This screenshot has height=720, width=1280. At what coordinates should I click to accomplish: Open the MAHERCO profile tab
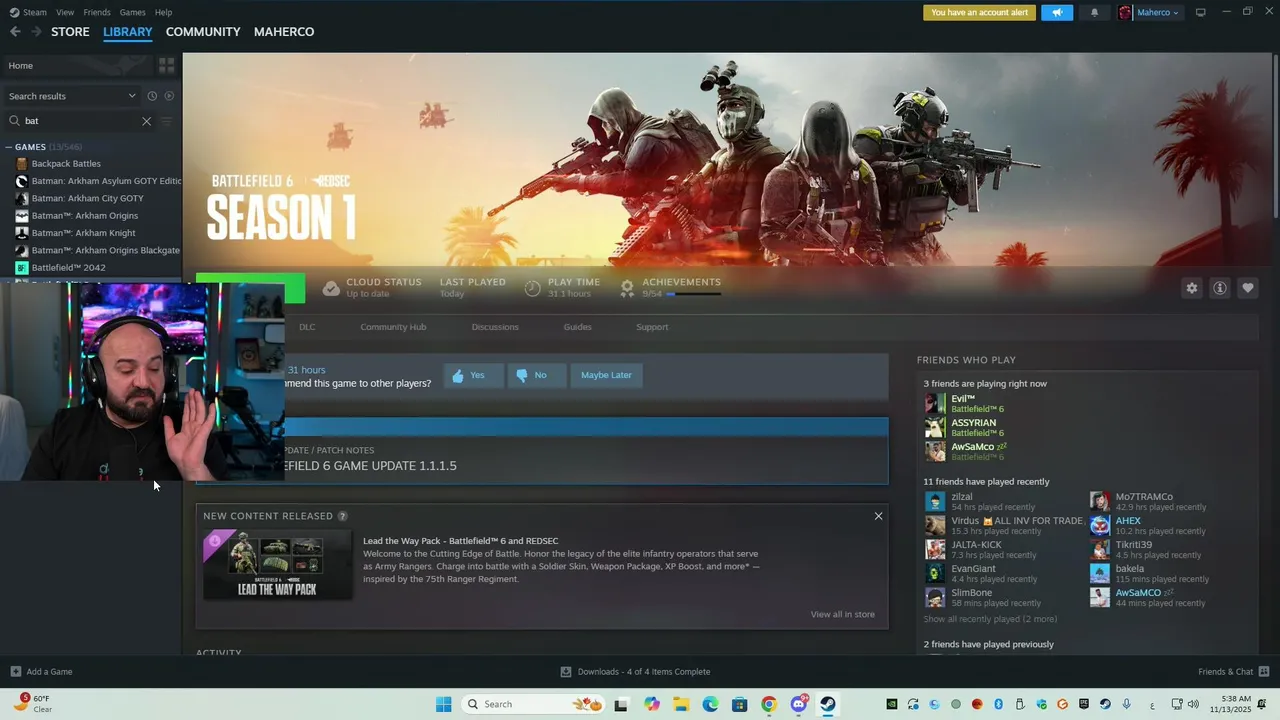click(284, 32)
